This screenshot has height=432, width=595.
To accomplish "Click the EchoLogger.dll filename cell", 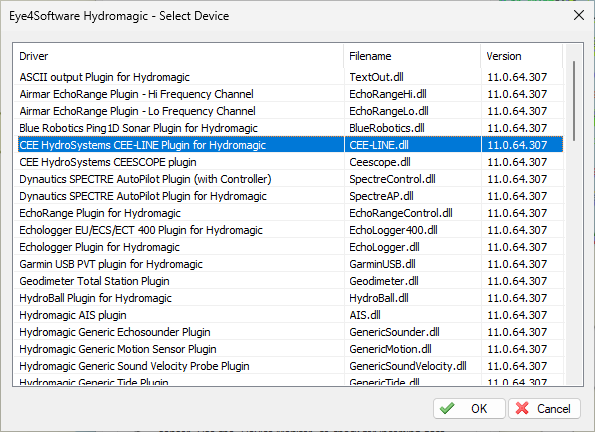I will 413,247.
